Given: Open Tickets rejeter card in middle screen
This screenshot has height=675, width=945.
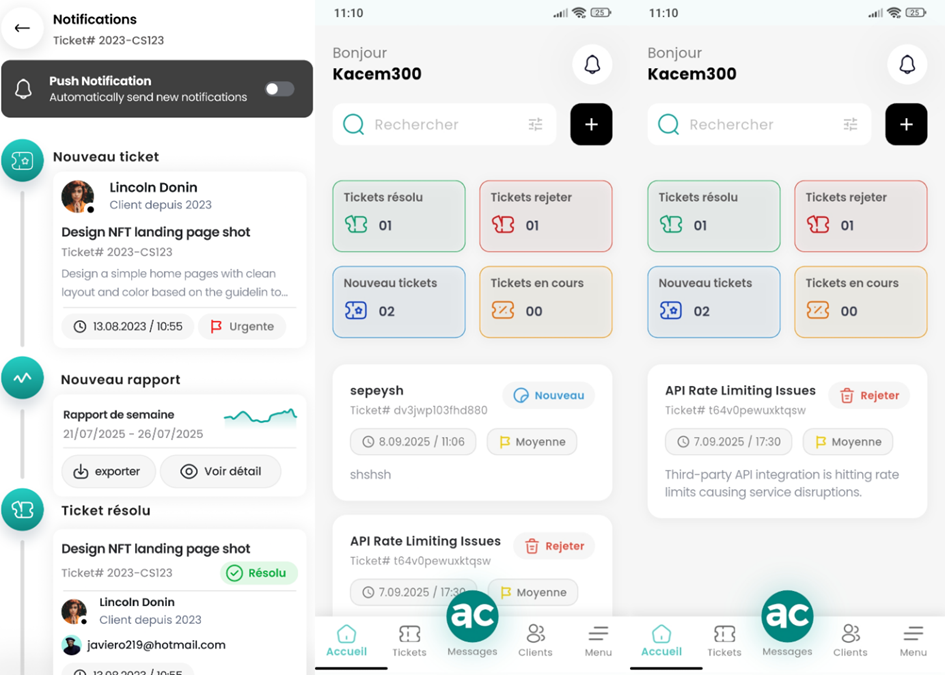Looking at the screenshot, I should pyautogui.click(x=546, y=216).
